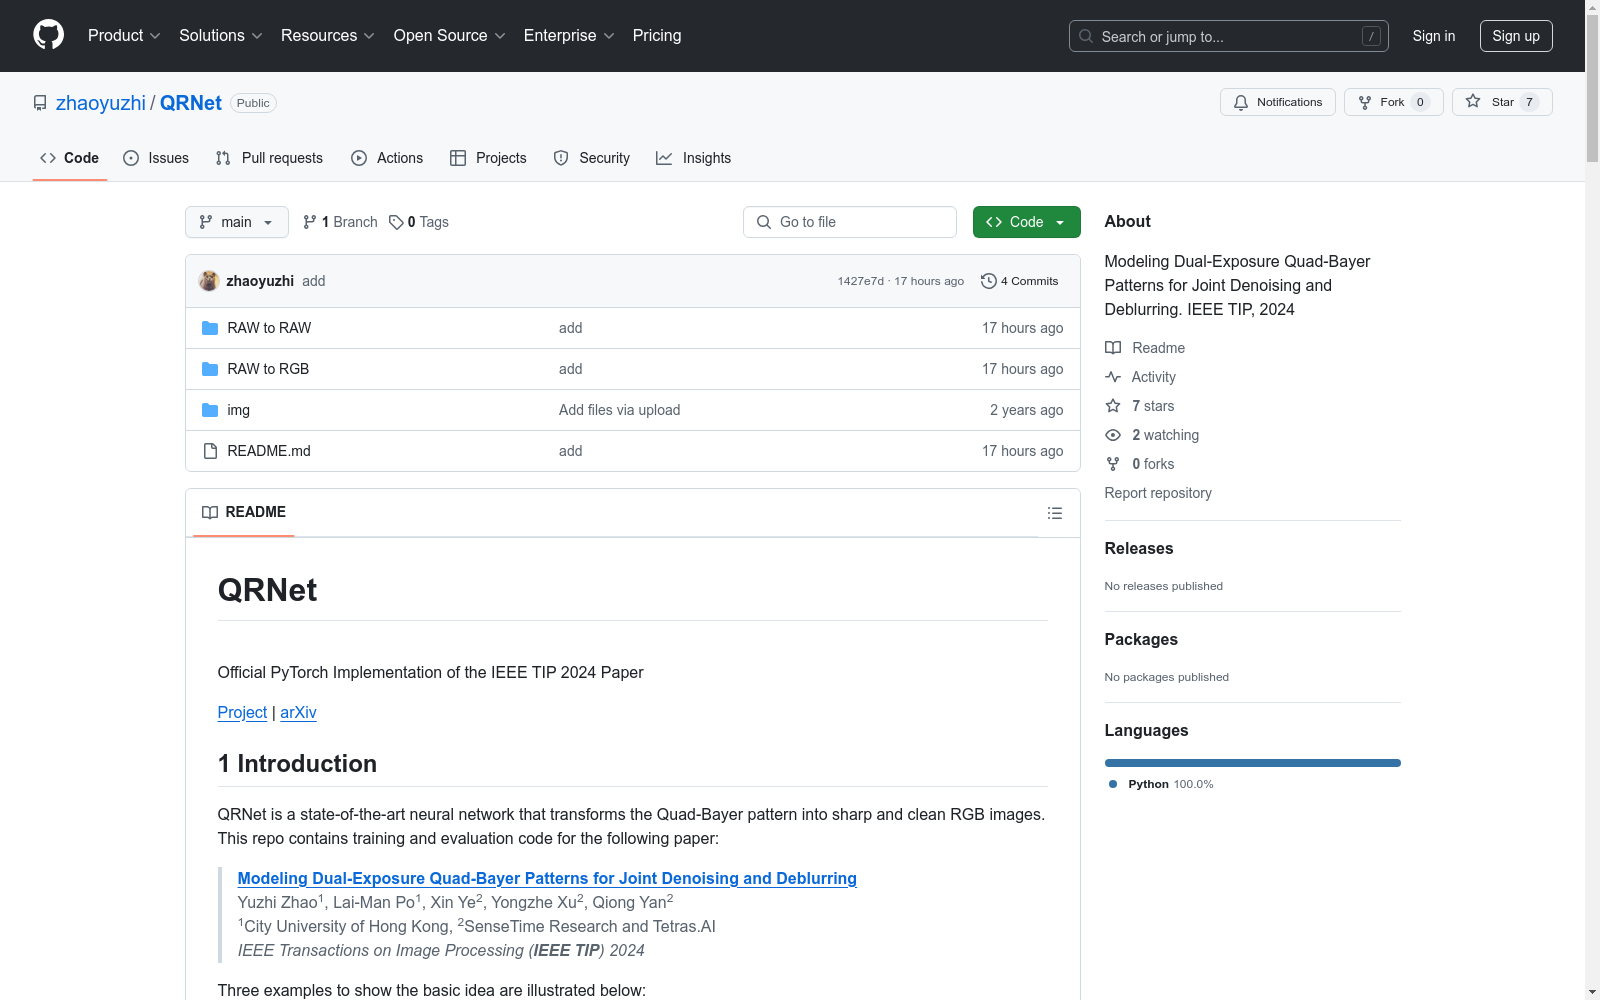Click the slash shortcut key hint icon
The width and height of the screenshot is (1600, 1000).
[x=1371, y=36]
